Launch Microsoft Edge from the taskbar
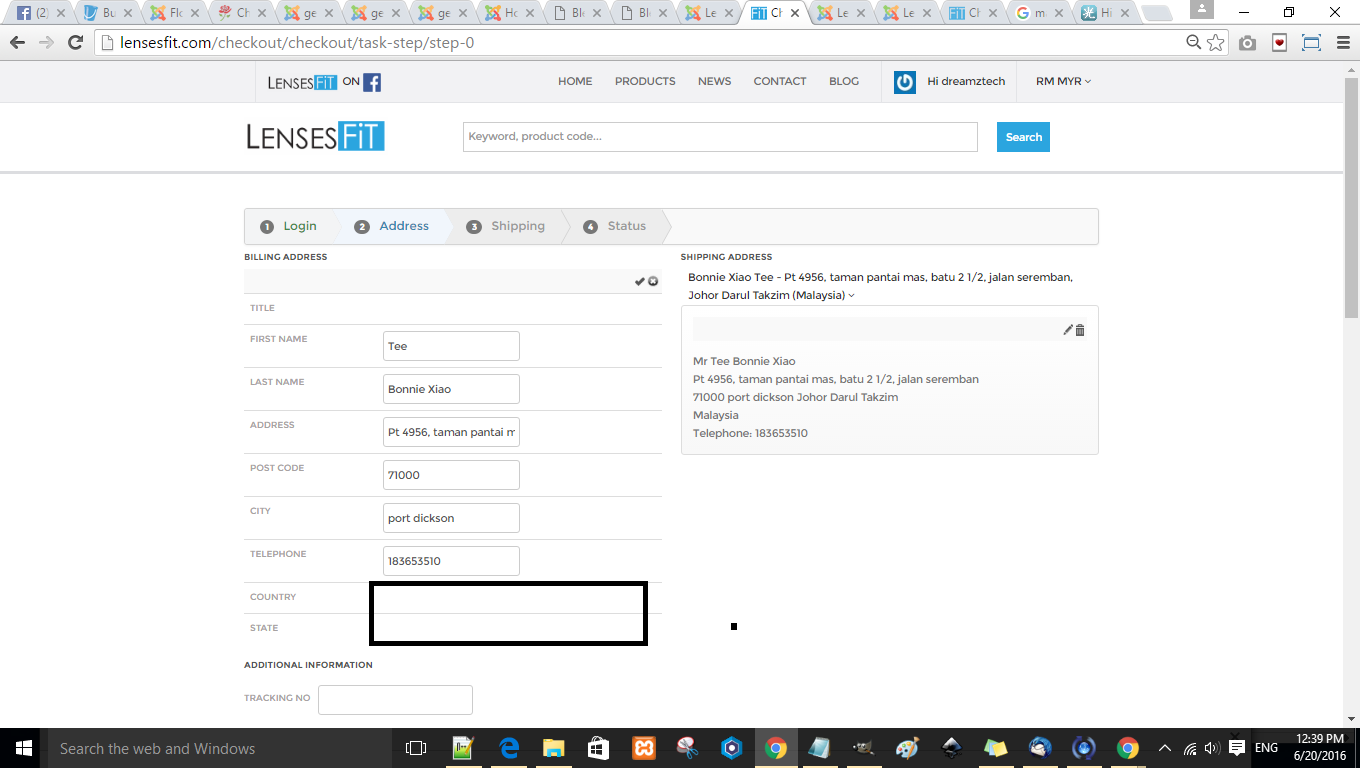Viewport: 1360px width, 768px height. pyautogui.click(x=508, y=748)
